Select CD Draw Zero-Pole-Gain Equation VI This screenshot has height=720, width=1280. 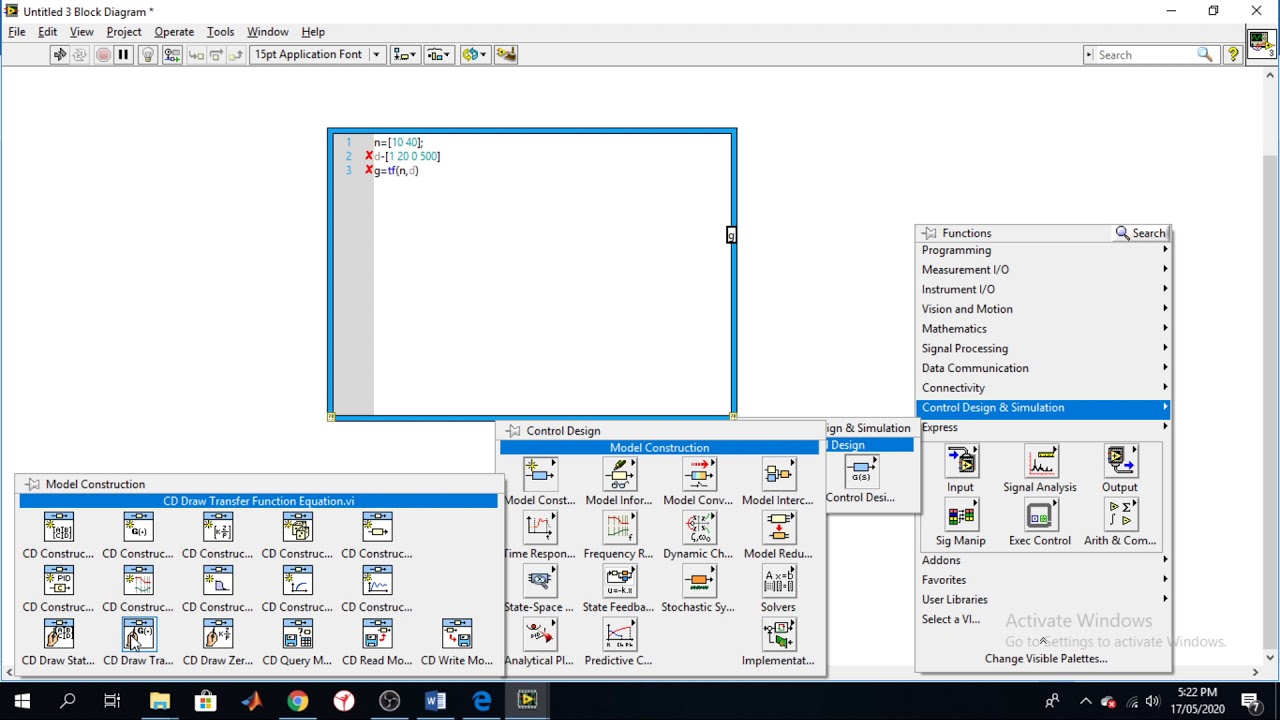point(218,635)
